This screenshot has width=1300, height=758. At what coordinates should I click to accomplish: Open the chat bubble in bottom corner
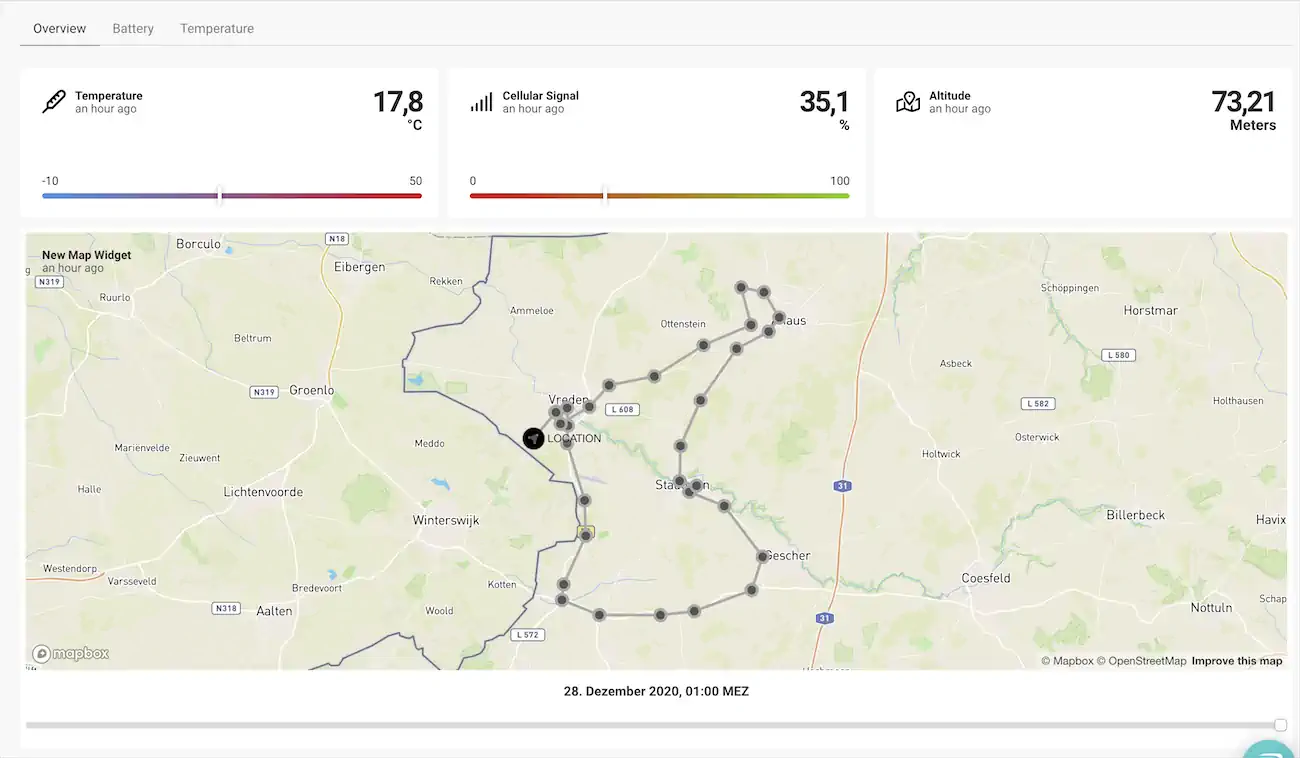pos(1270,750)
